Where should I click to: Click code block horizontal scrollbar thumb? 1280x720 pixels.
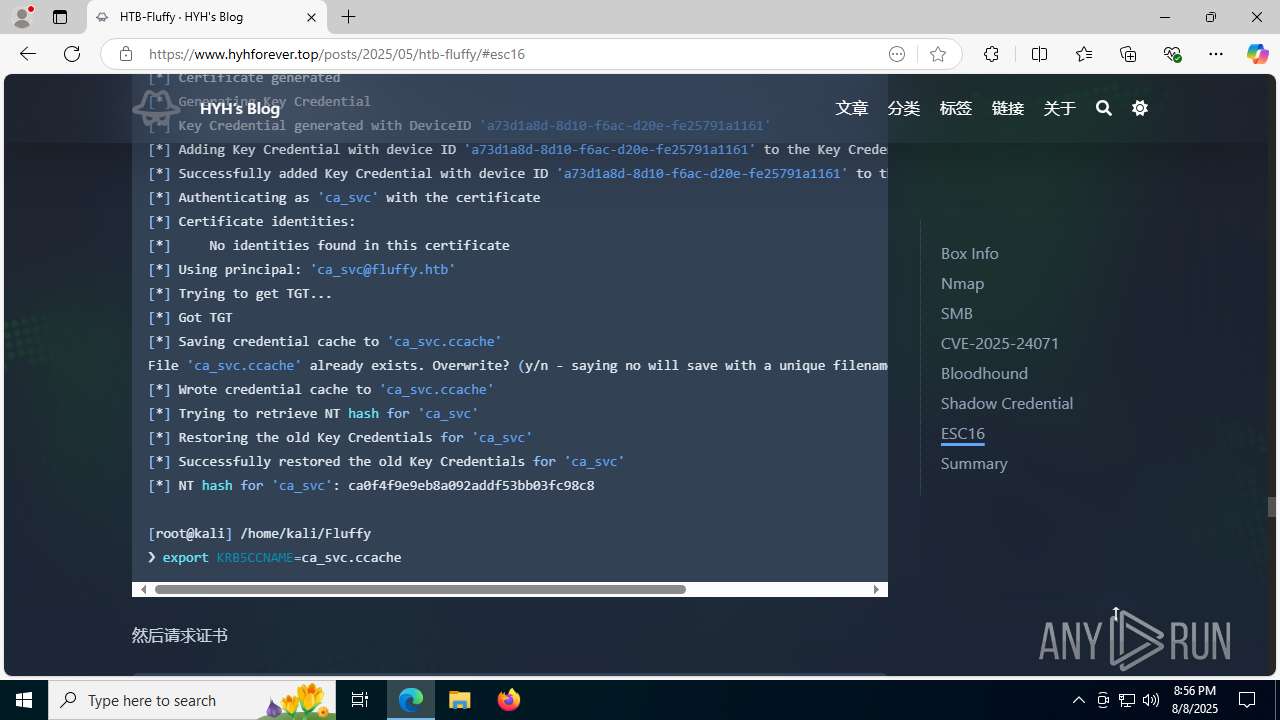point(420,589)
